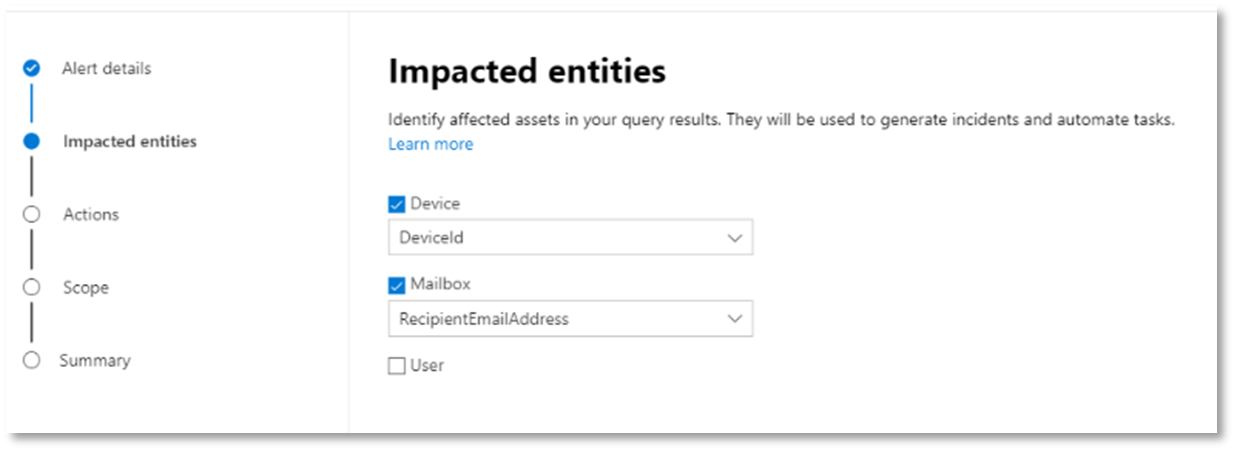Expand the RecipientEmailAddress dropdown chevron arrow

pos(735,319)
